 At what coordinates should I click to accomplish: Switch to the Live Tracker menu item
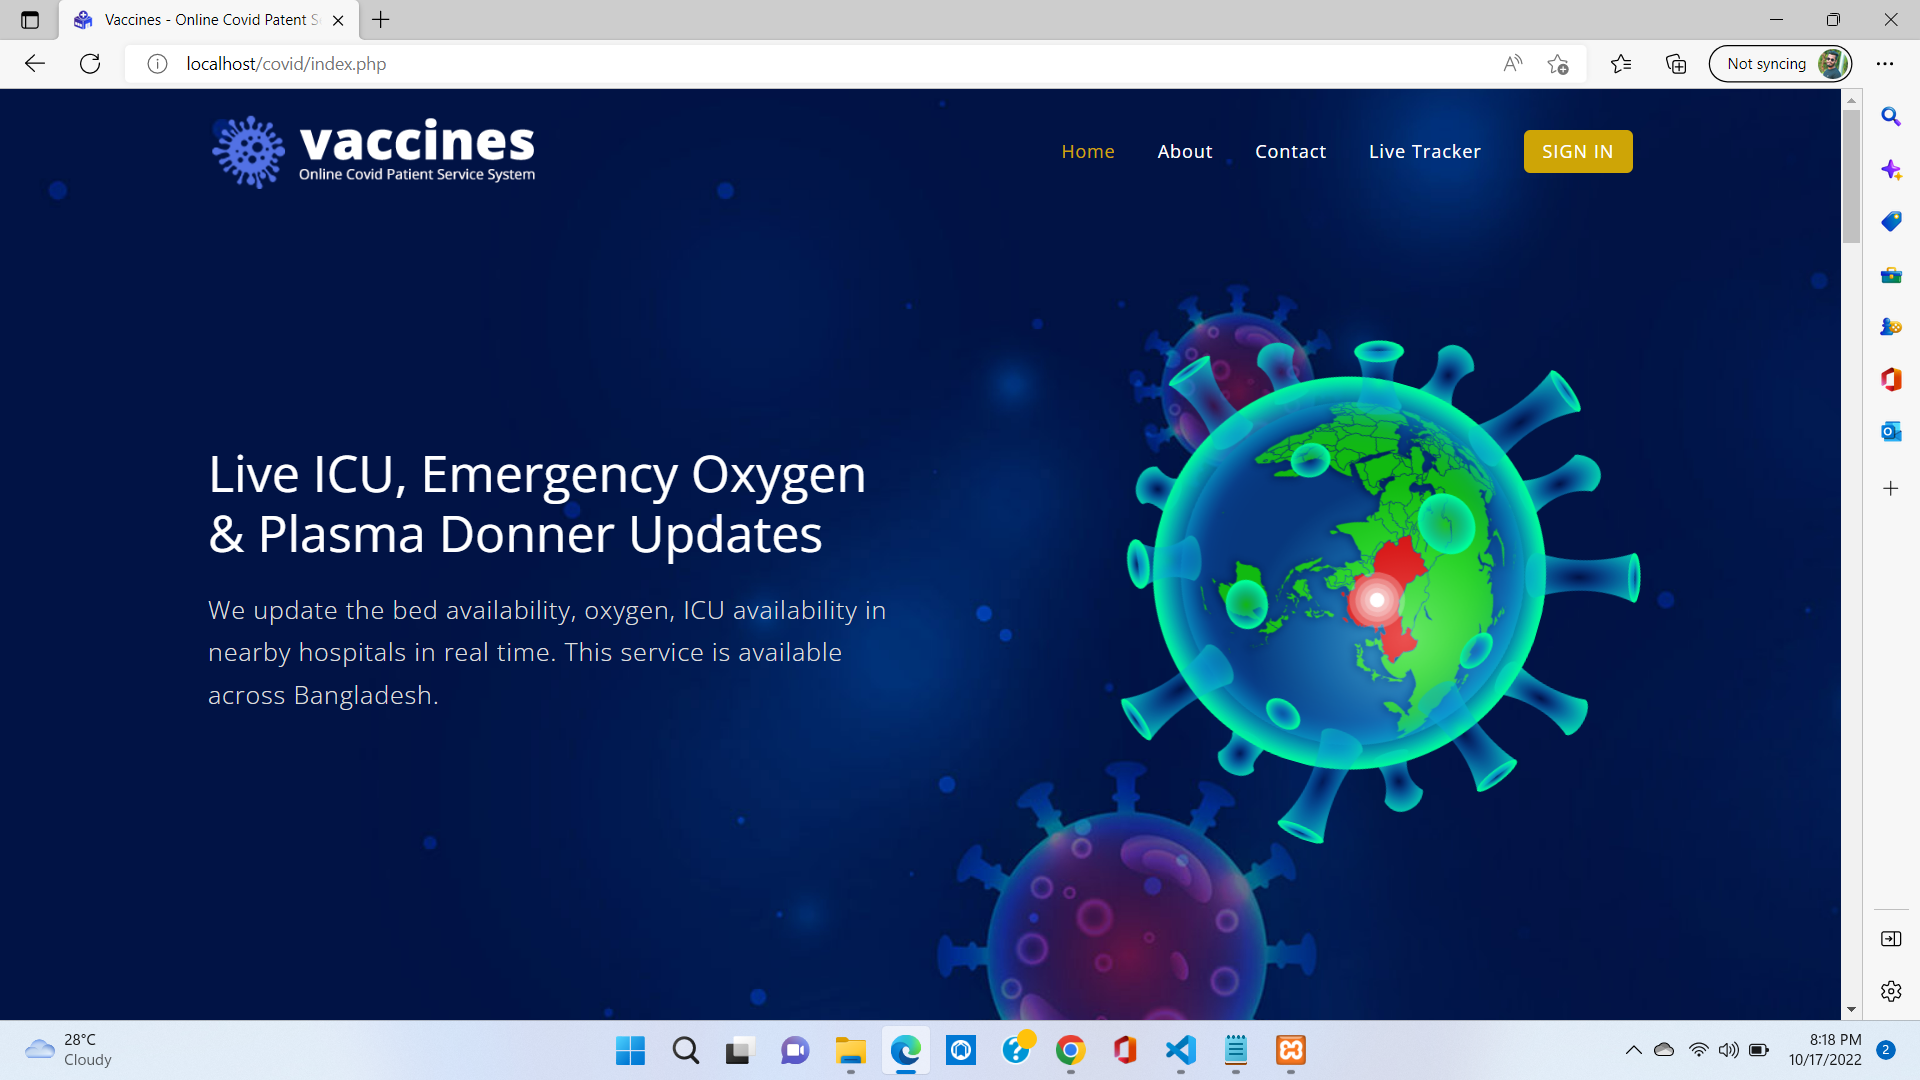click(x=1424, y=151)
